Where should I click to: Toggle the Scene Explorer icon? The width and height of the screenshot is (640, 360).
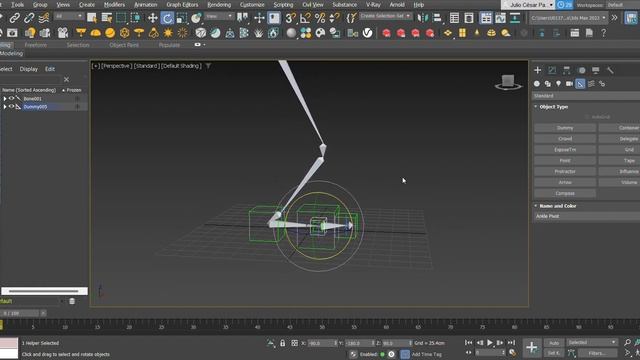tap(454, 18)
